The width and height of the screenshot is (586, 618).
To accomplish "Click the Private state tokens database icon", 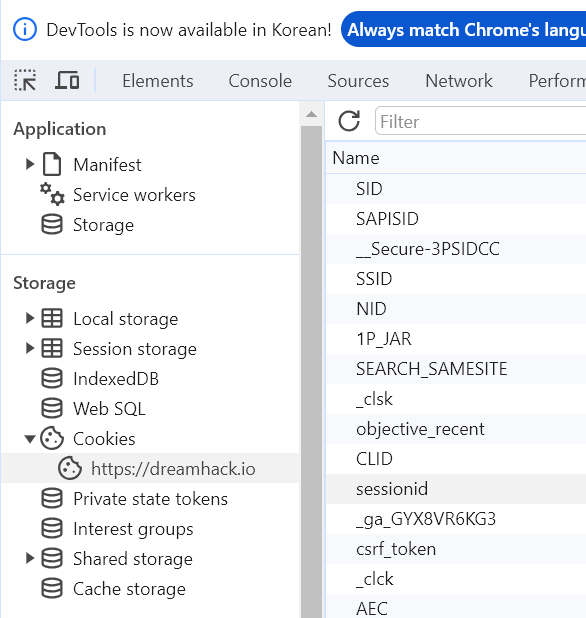I will pyautogui.click(x=52, y=499).
